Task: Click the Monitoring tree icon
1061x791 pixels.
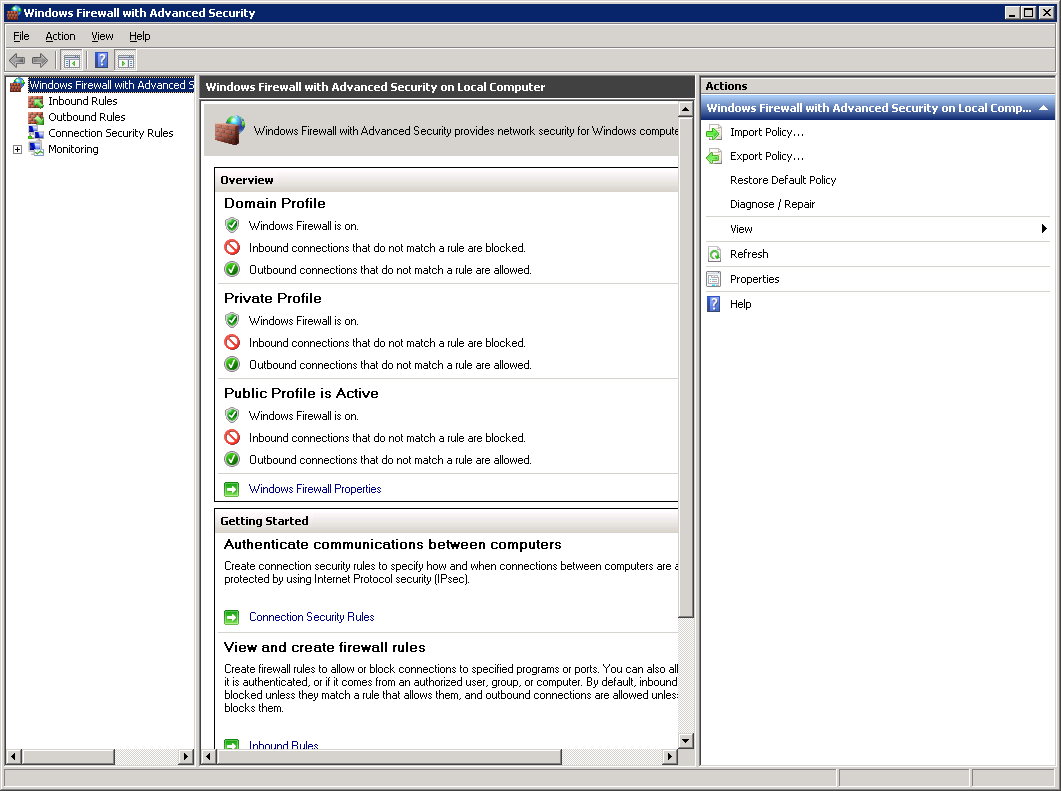Action: (x=36, y=150)
